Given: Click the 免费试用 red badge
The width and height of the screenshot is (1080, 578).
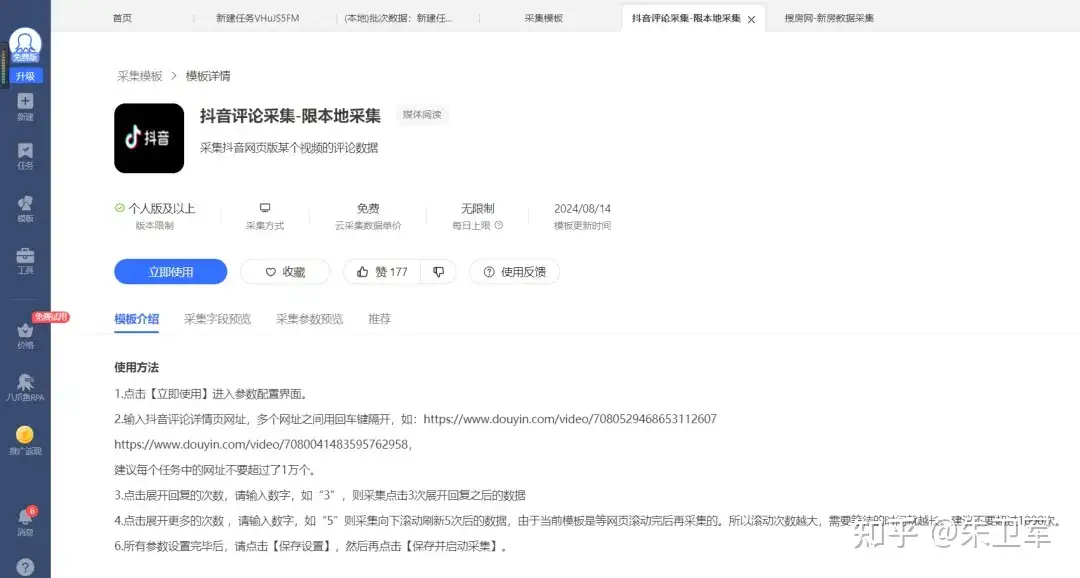Looking at the screenshot, I should tap(51, 317).
